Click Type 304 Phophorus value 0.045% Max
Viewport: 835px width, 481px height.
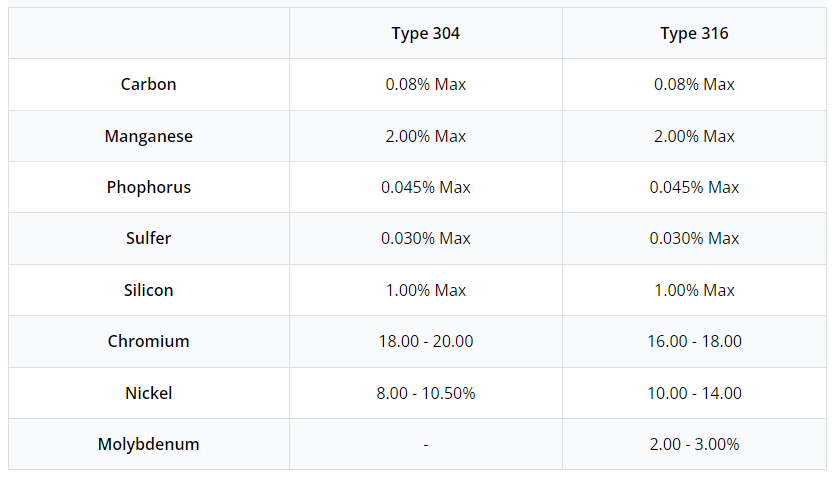coord(425,187)
